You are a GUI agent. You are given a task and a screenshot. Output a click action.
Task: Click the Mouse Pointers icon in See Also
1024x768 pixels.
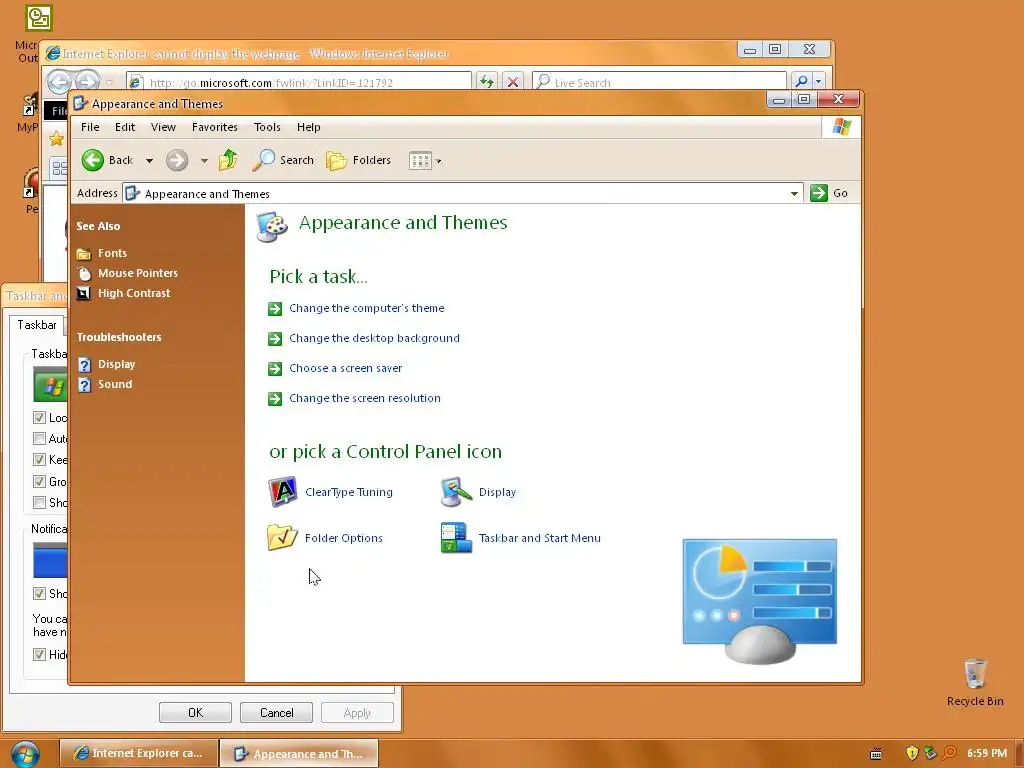point(84,273)
